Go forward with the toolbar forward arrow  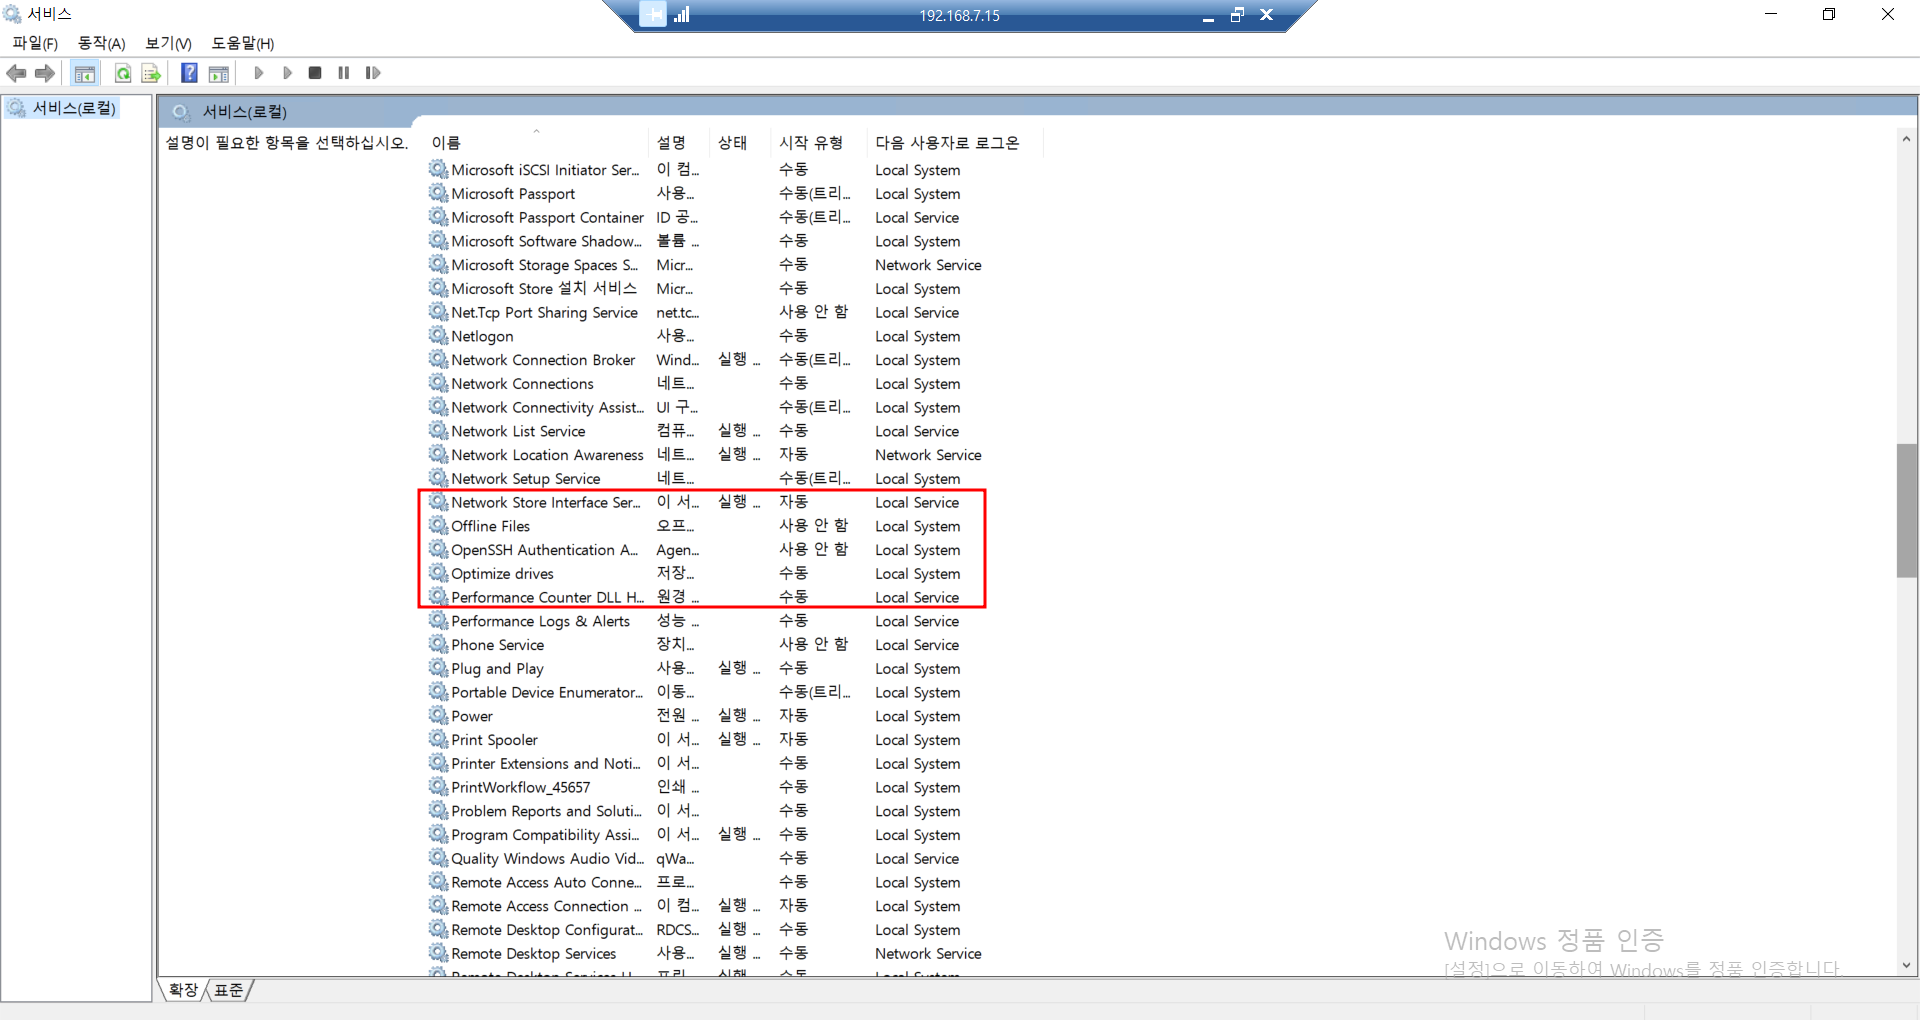click(x=44, y=73)
